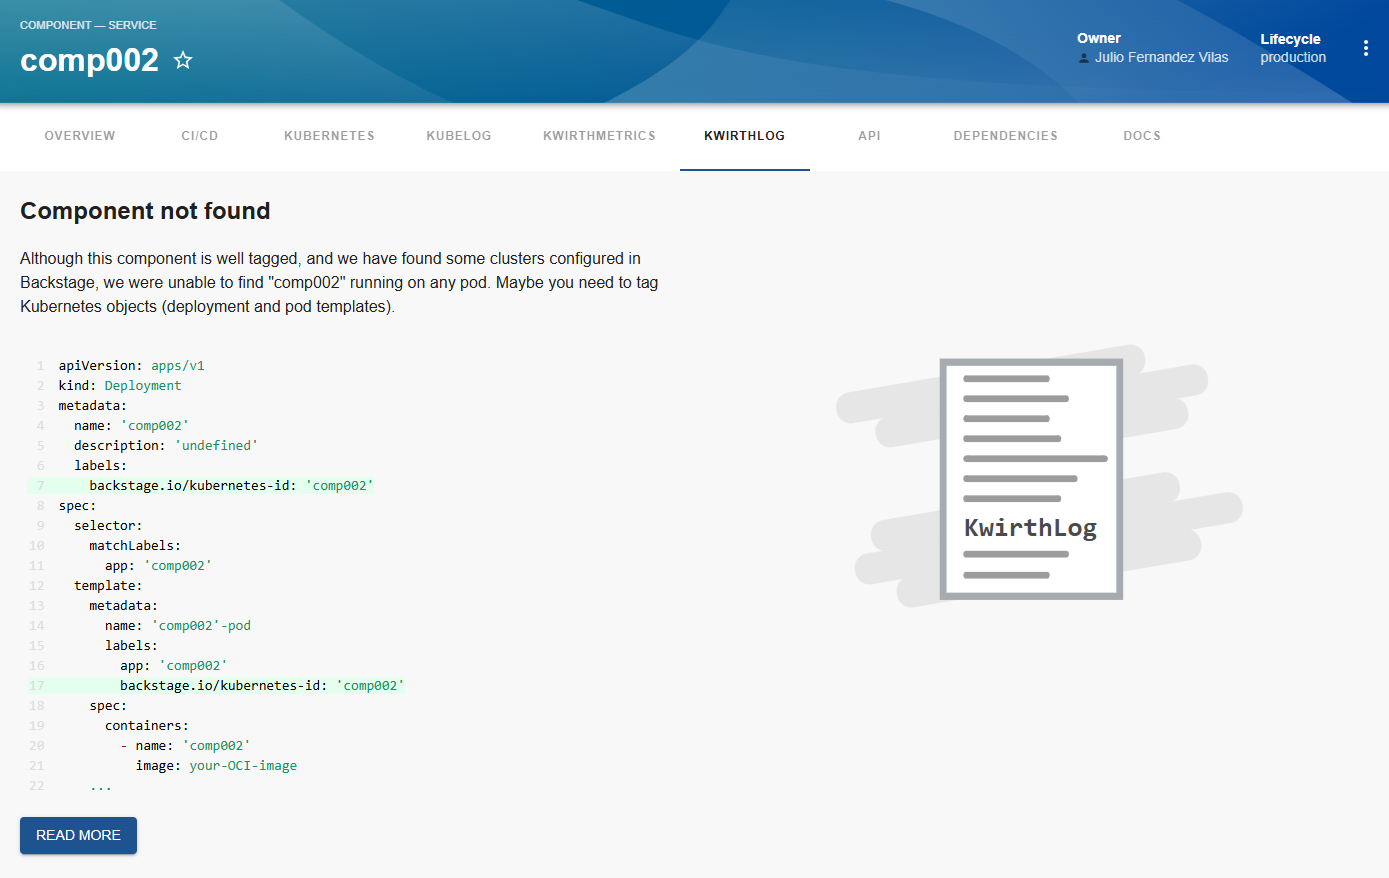Open the CI/CD tab
1389x878 pixels.
[x=200, y=136]
